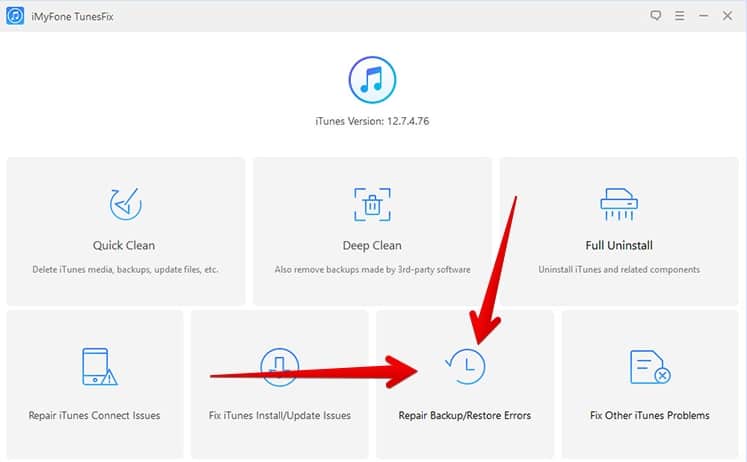Open the feedback chat bubble icon
The width and height of the screenshot is (747, 462).
[656, 16]
